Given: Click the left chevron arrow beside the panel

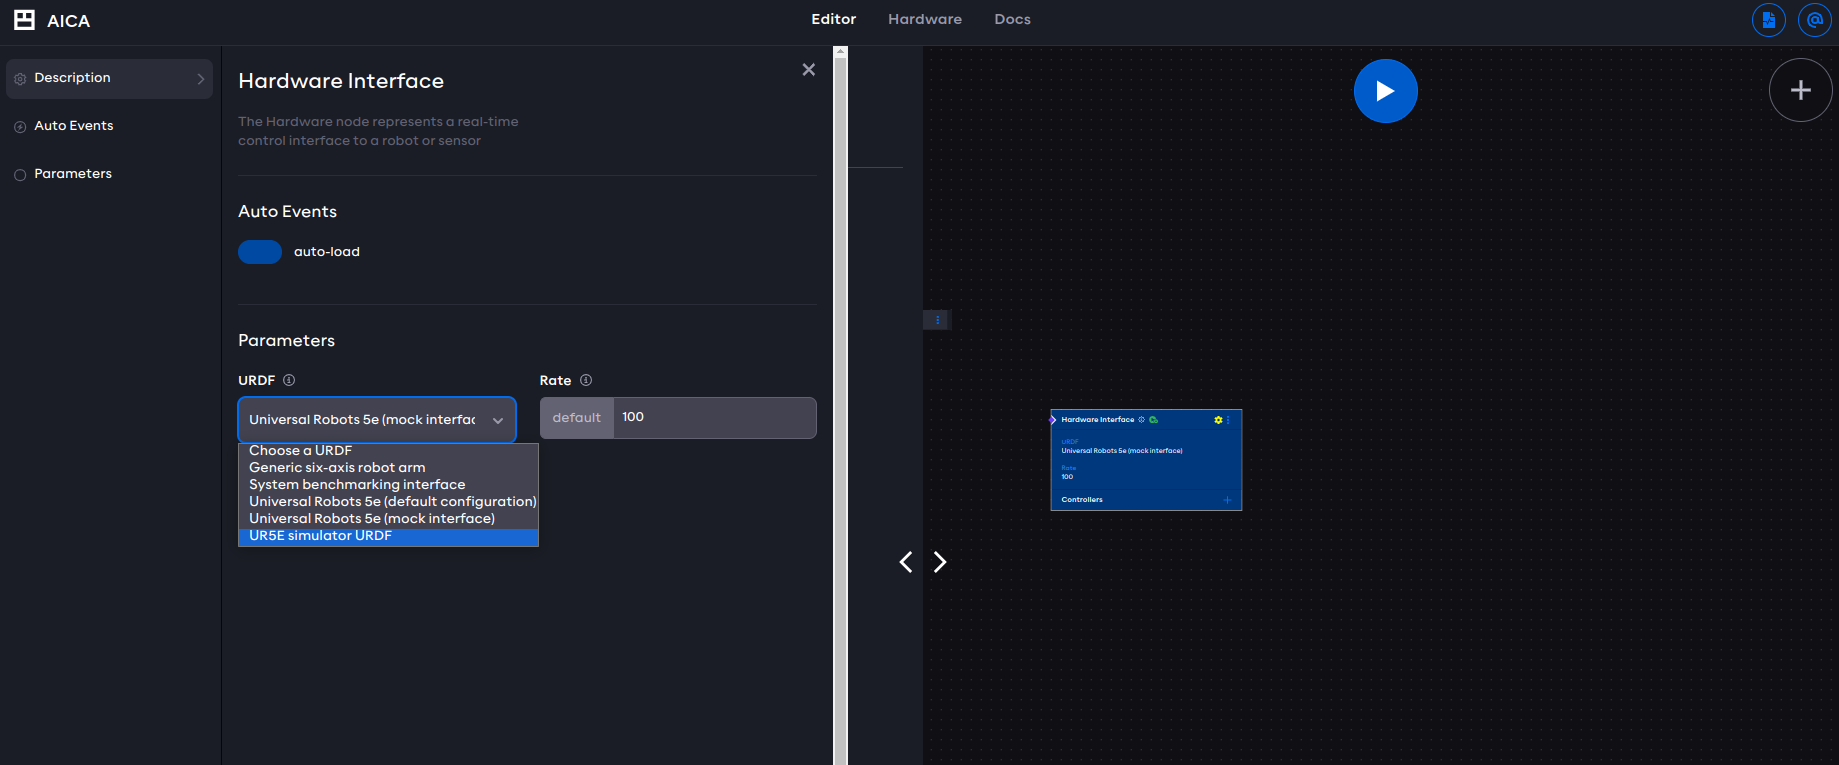Looking at the screenshot, I should [906, 562].
